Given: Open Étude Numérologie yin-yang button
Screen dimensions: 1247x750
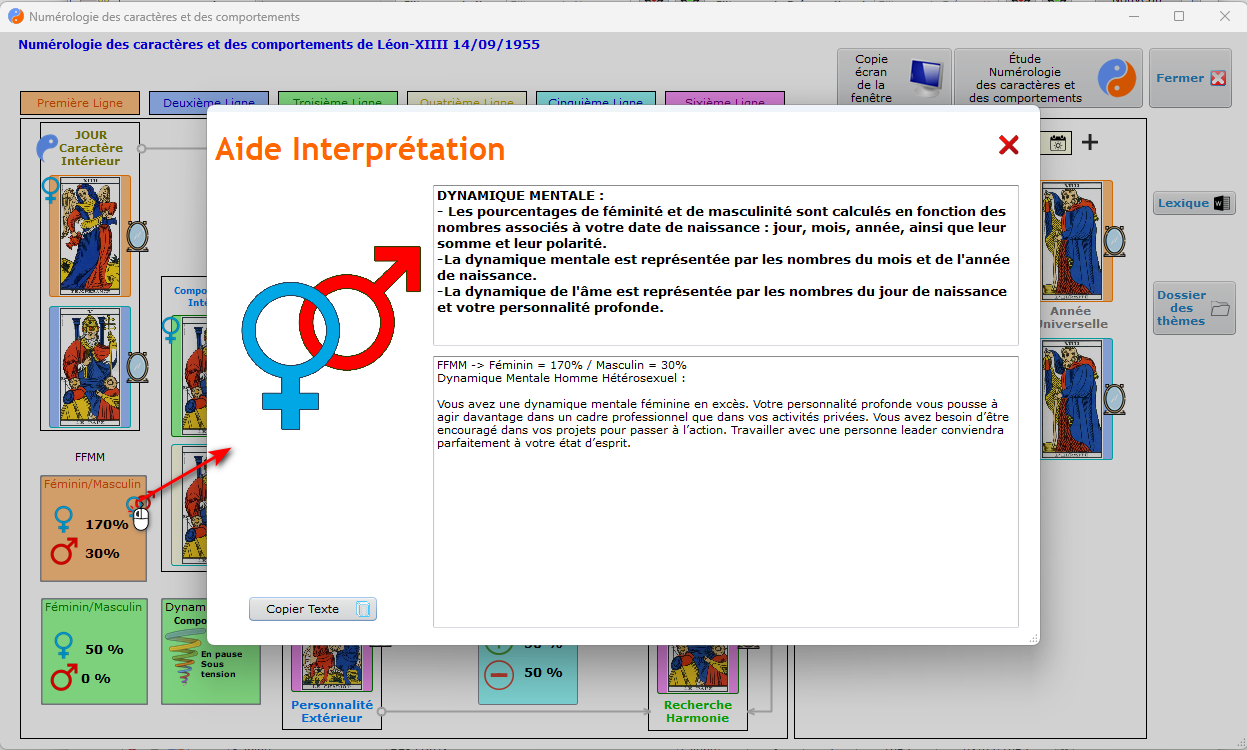Looking at the screenshot, I should pos(1047,78).
